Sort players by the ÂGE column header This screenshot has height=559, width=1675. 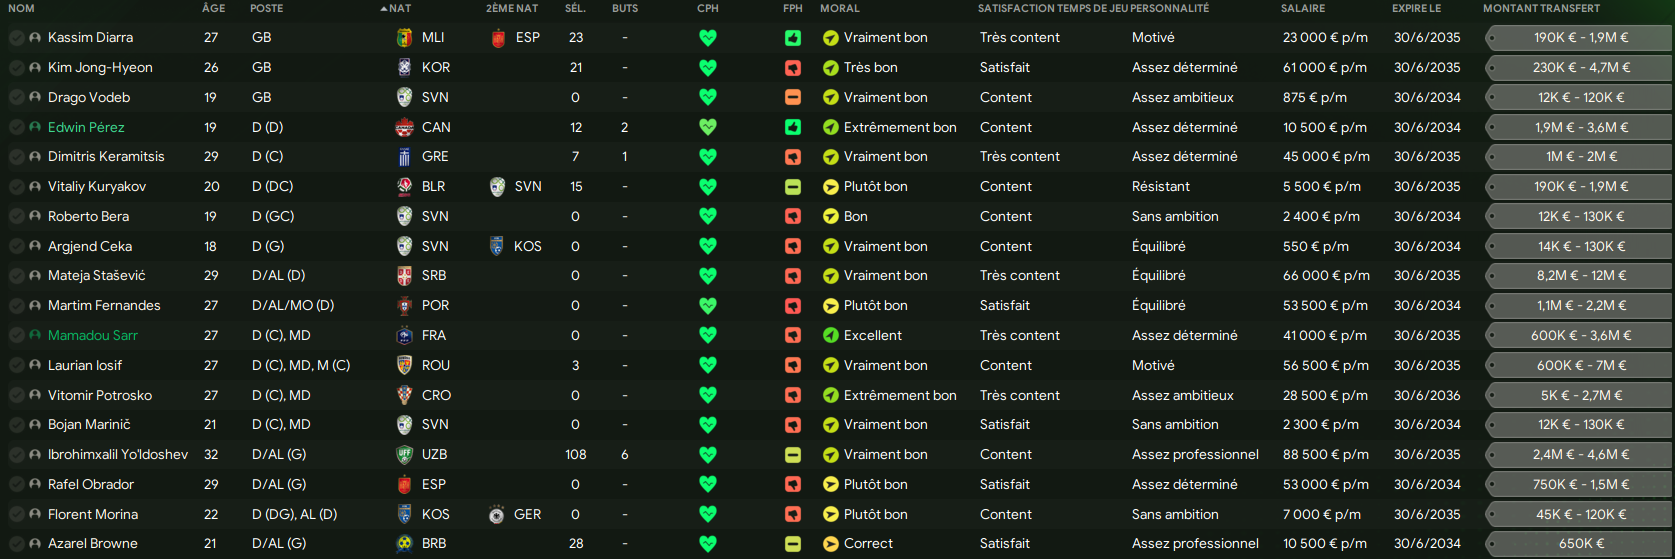(213, 8)
